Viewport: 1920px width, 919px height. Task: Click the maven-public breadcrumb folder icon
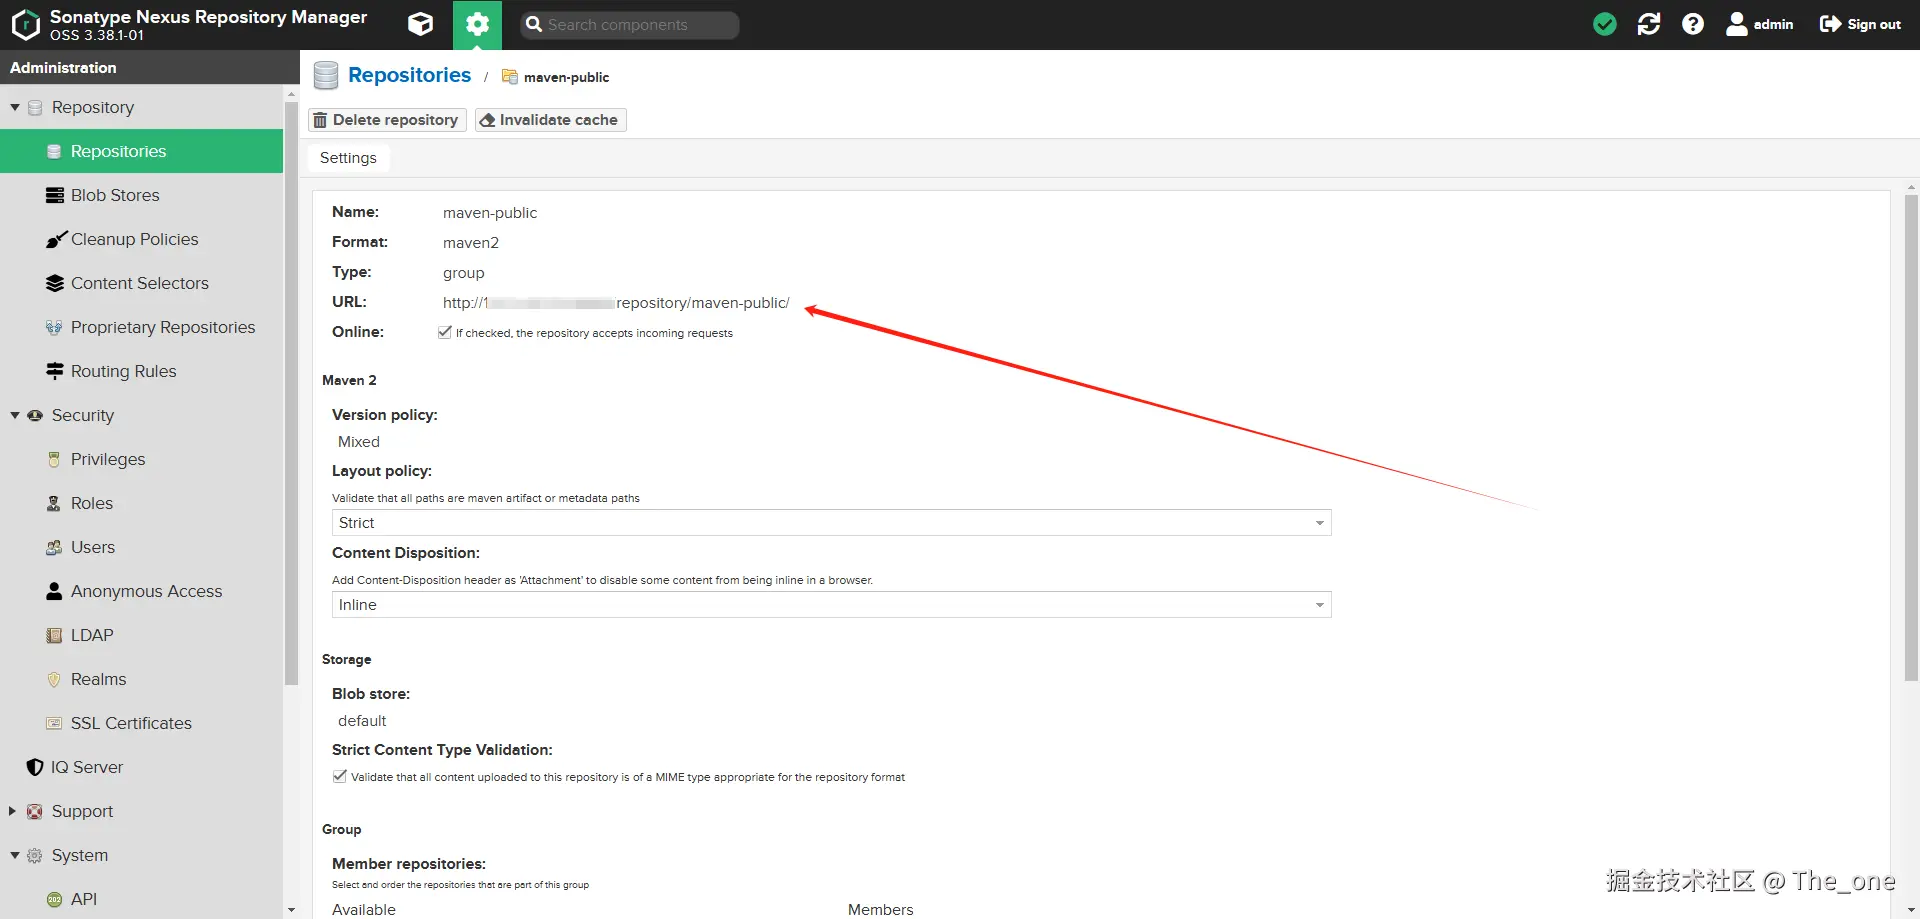click(510, 77)
